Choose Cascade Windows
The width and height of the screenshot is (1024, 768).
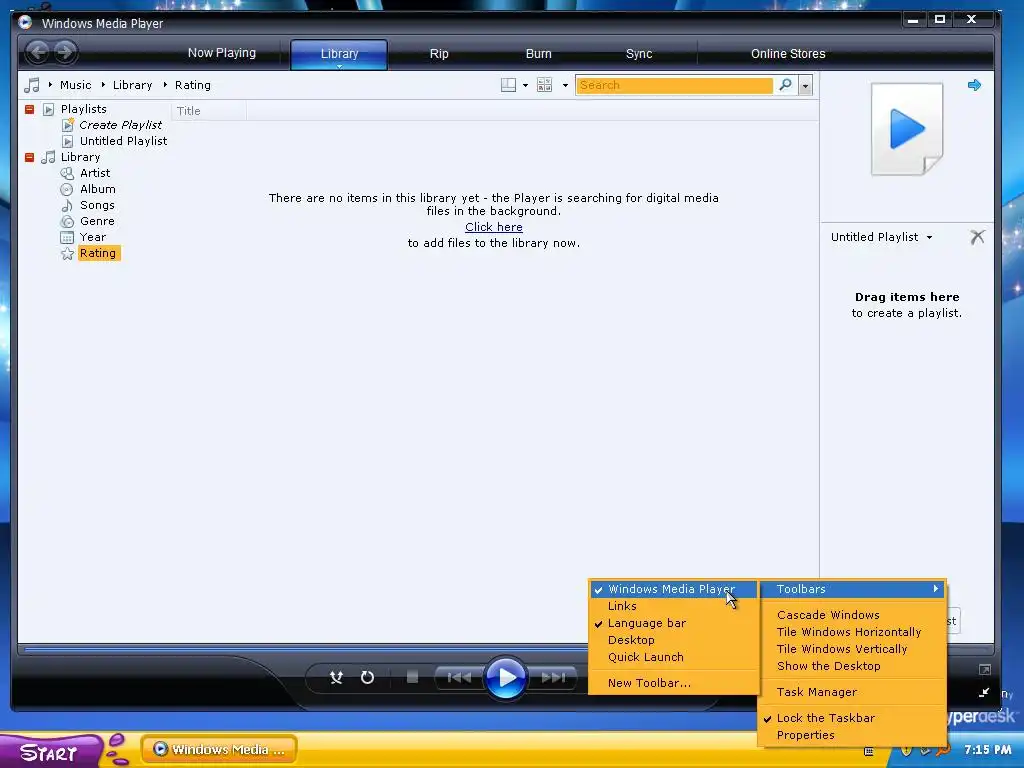852,615
